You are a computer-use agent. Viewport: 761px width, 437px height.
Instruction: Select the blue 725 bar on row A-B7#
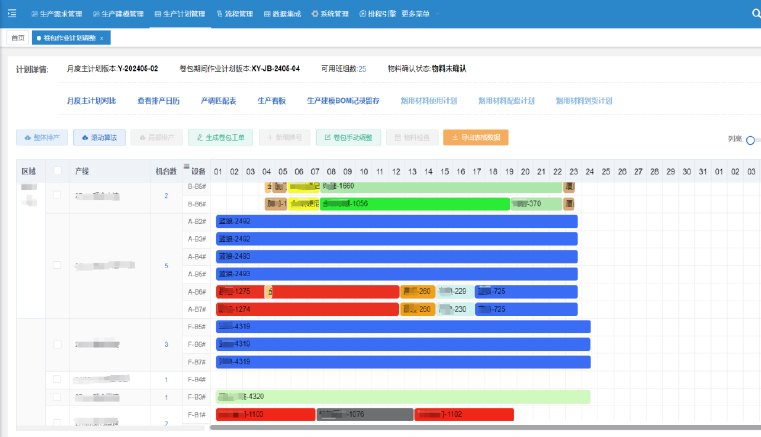click(526, 309)
